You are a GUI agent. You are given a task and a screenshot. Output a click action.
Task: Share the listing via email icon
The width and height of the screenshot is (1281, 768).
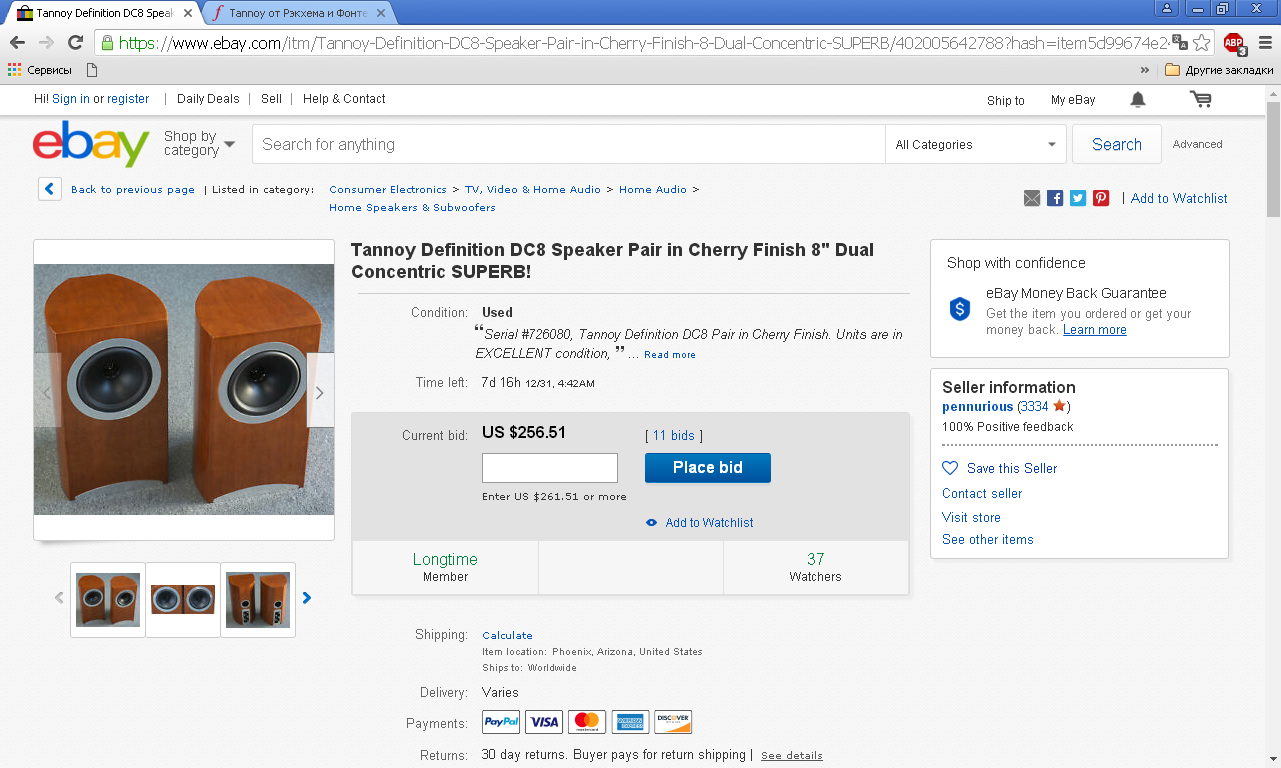coord(1032,198)
